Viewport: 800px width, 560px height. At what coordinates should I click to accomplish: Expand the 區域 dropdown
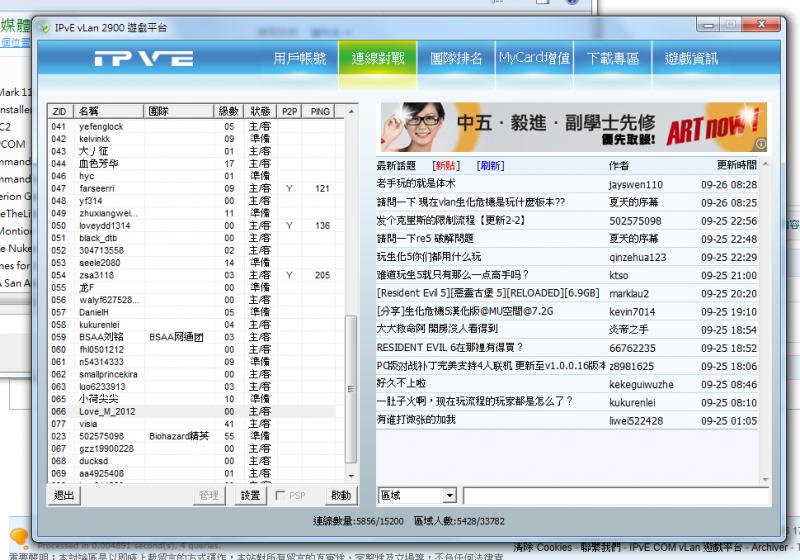point(449,495)
